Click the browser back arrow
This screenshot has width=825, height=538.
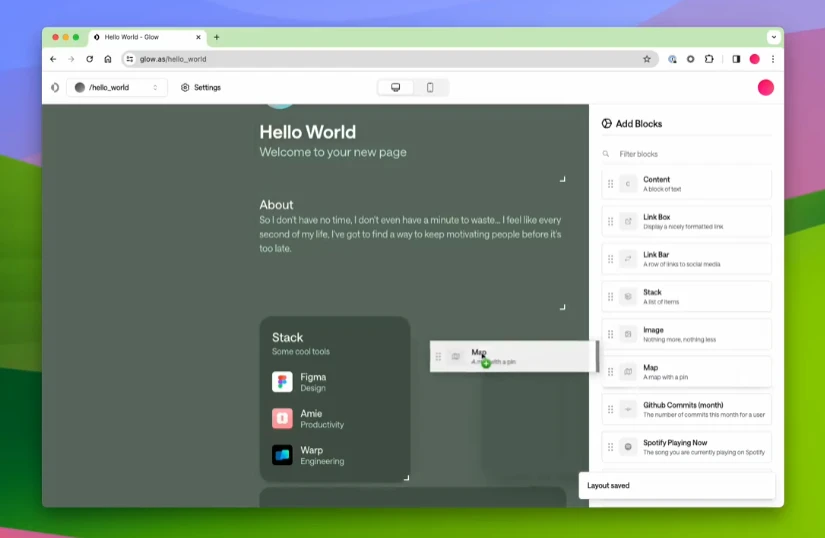(x=53, y=59)
